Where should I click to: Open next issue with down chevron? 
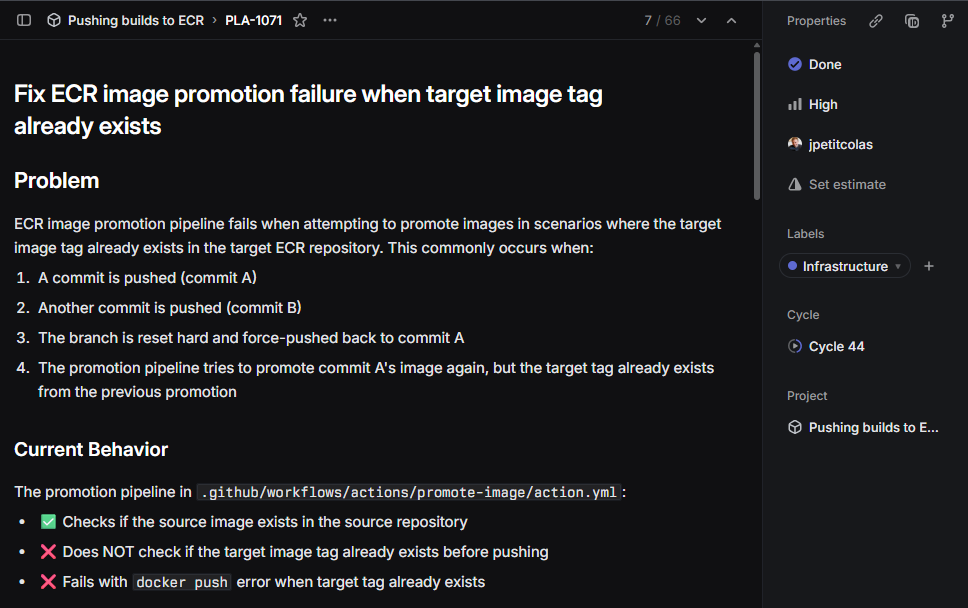(701, 19)
